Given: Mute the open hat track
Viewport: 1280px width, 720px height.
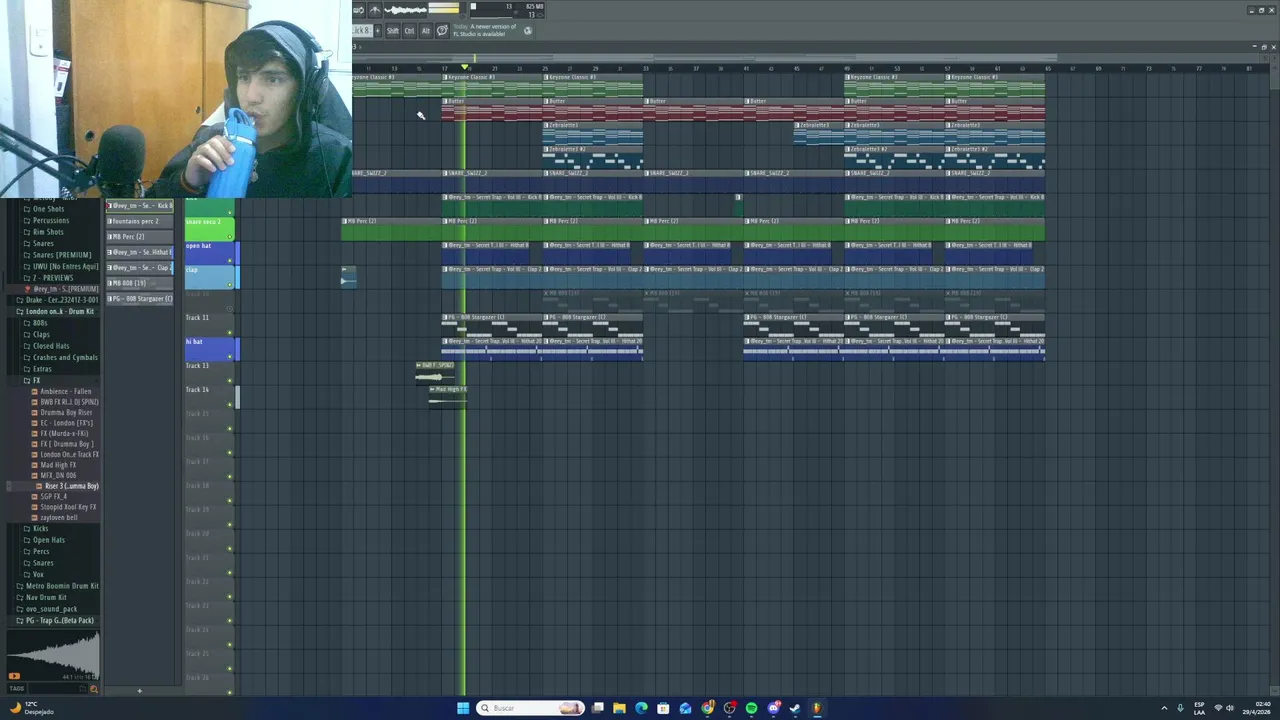Looking at the screenshot, I should point(230,260).
